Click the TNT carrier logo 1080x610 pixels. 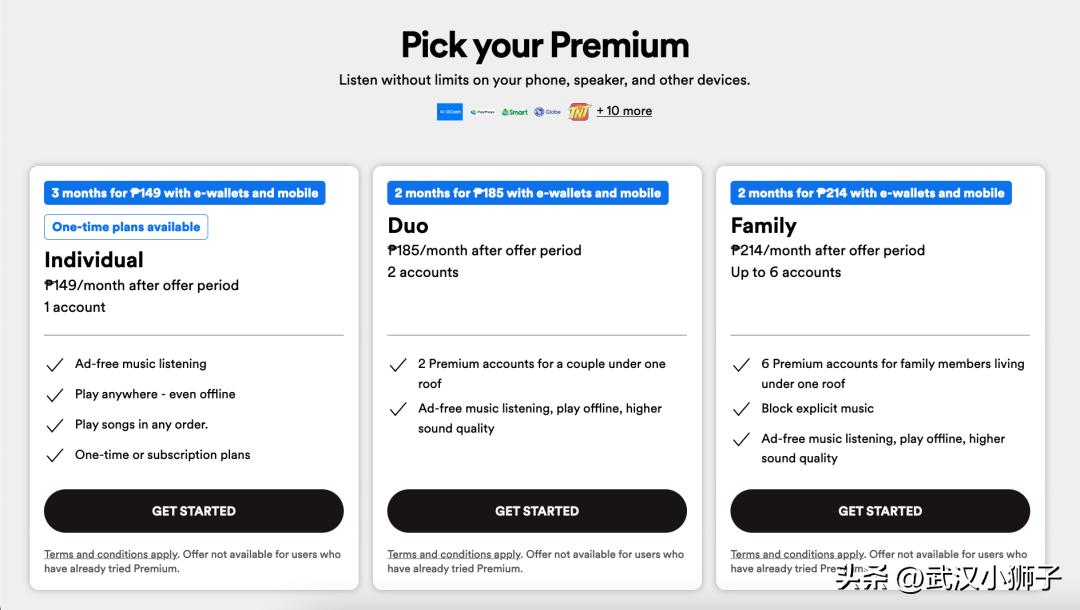(579, 112)
